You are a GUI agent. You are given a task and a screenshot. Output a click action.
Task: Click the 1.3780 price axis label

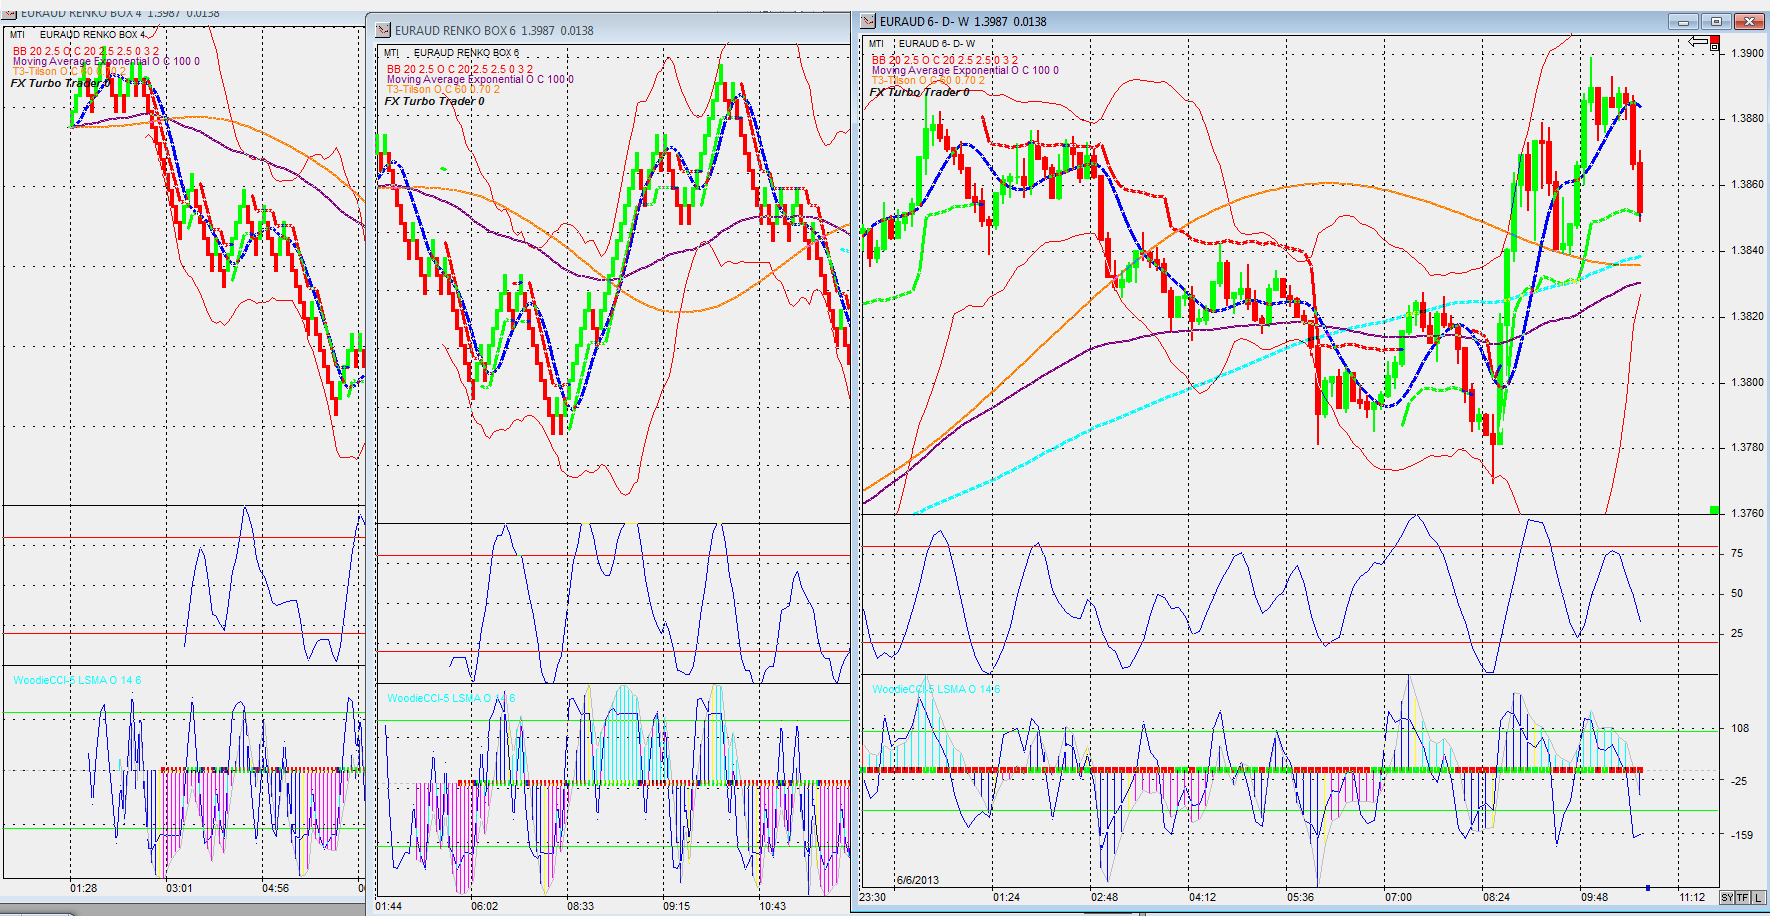pos(1748,448)
